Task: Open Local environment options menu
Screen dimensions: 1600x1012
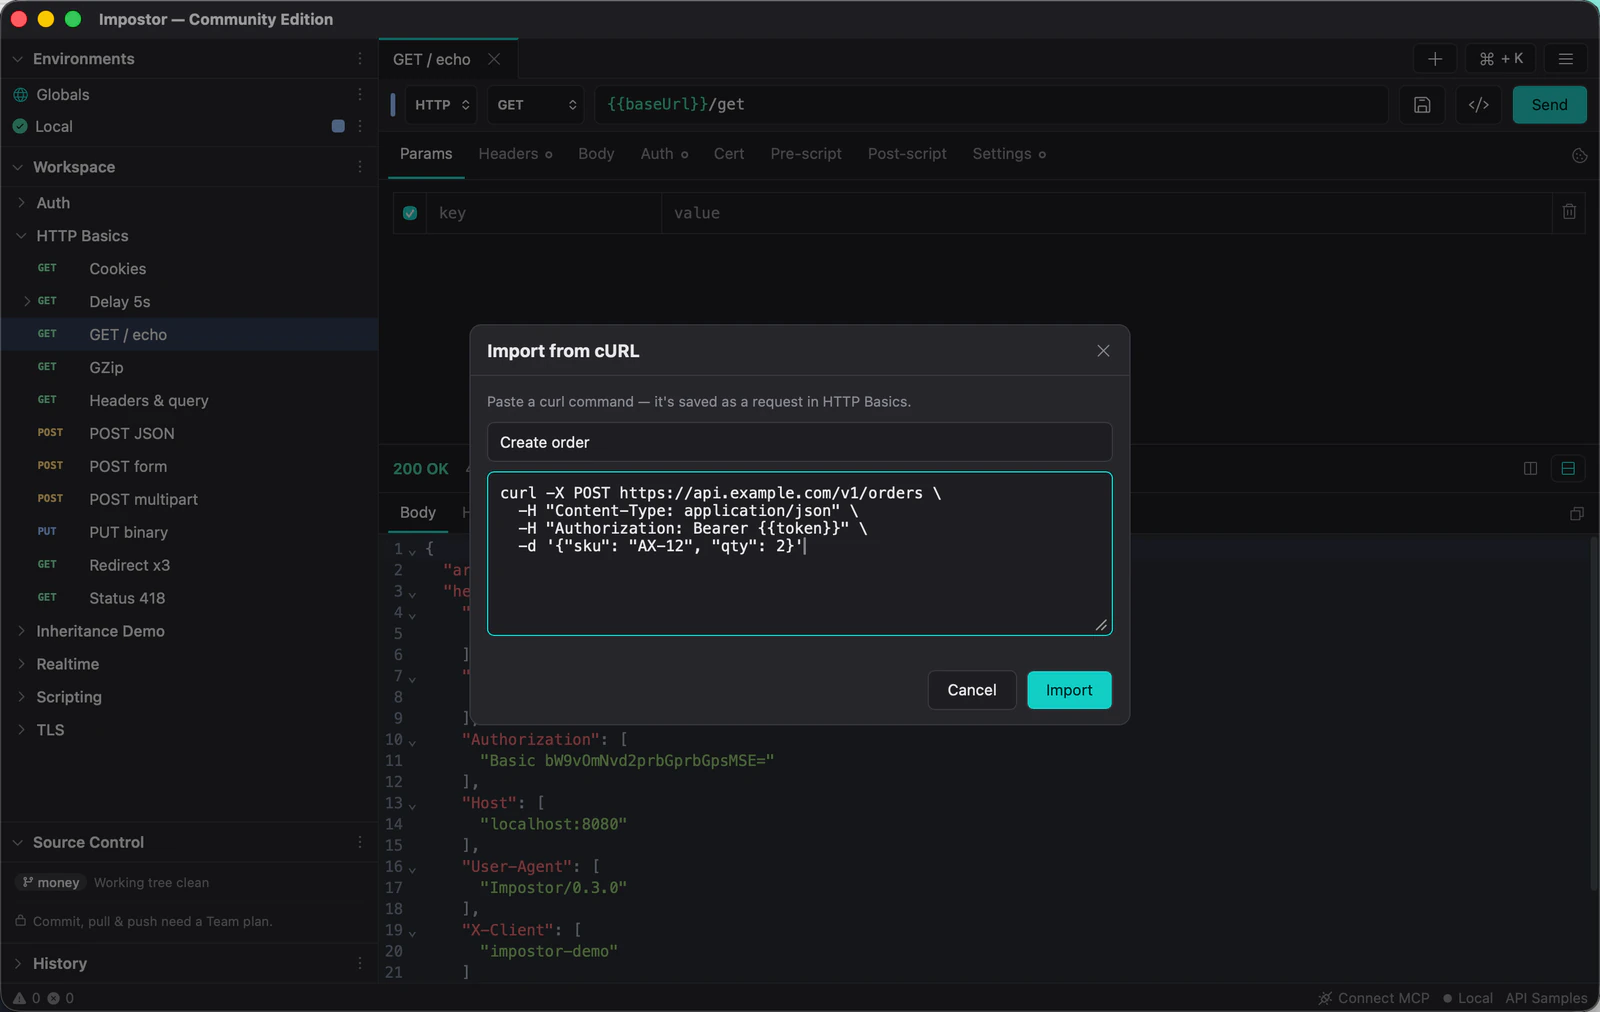Action: [360, 126]
